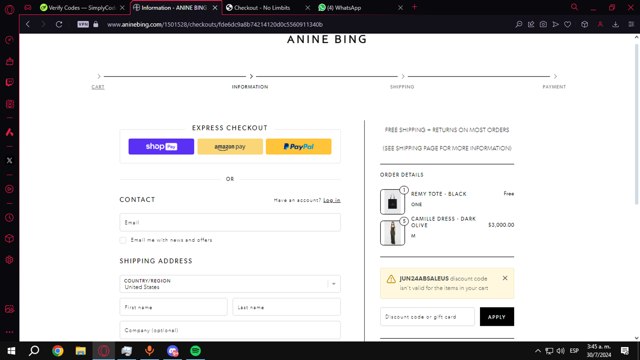Image resolution: width=640 pixels, height=360 pixels.
Task: Open X (Twitter) panel in sidebar
Action: [x=9, y=160]
